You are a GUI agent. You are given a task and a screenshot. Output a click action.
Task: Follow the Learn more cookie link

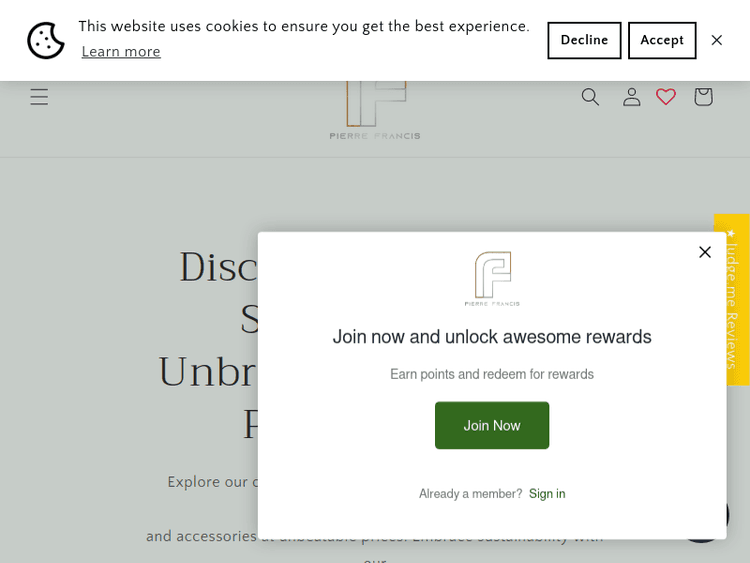[x=121, y=52]
